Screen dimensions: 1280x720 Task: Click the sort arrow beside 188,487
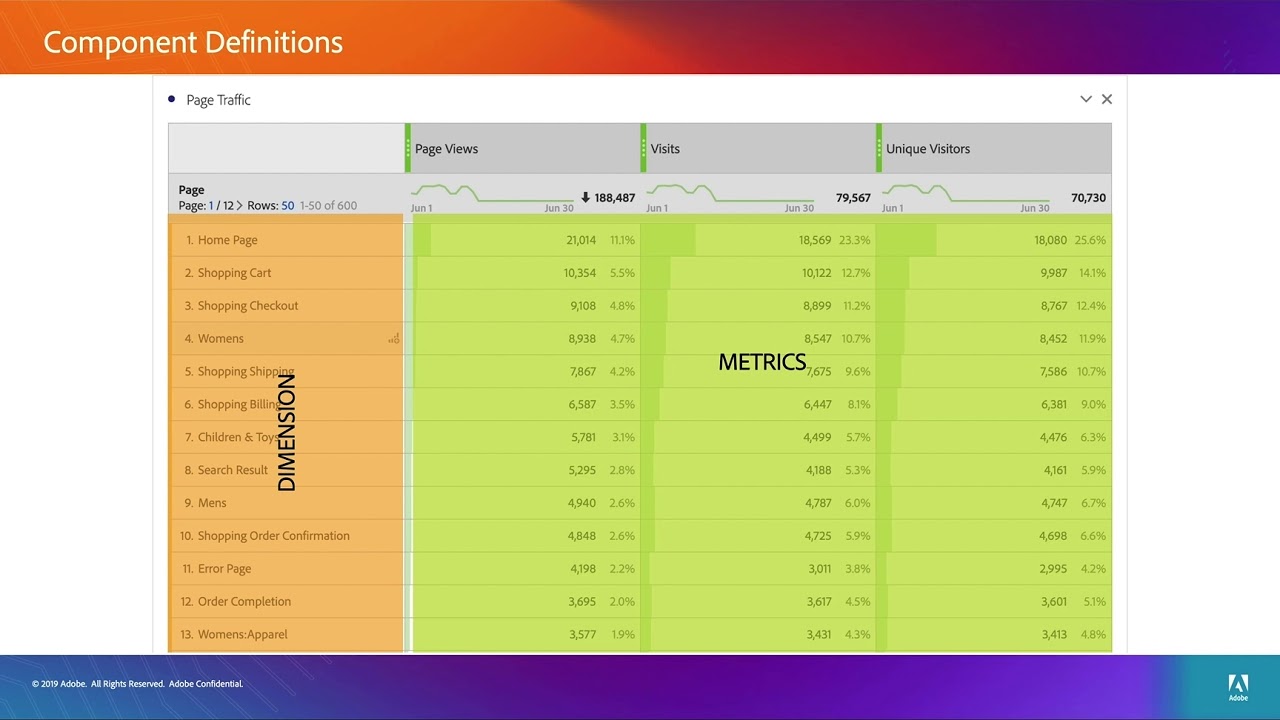[585, 198]
